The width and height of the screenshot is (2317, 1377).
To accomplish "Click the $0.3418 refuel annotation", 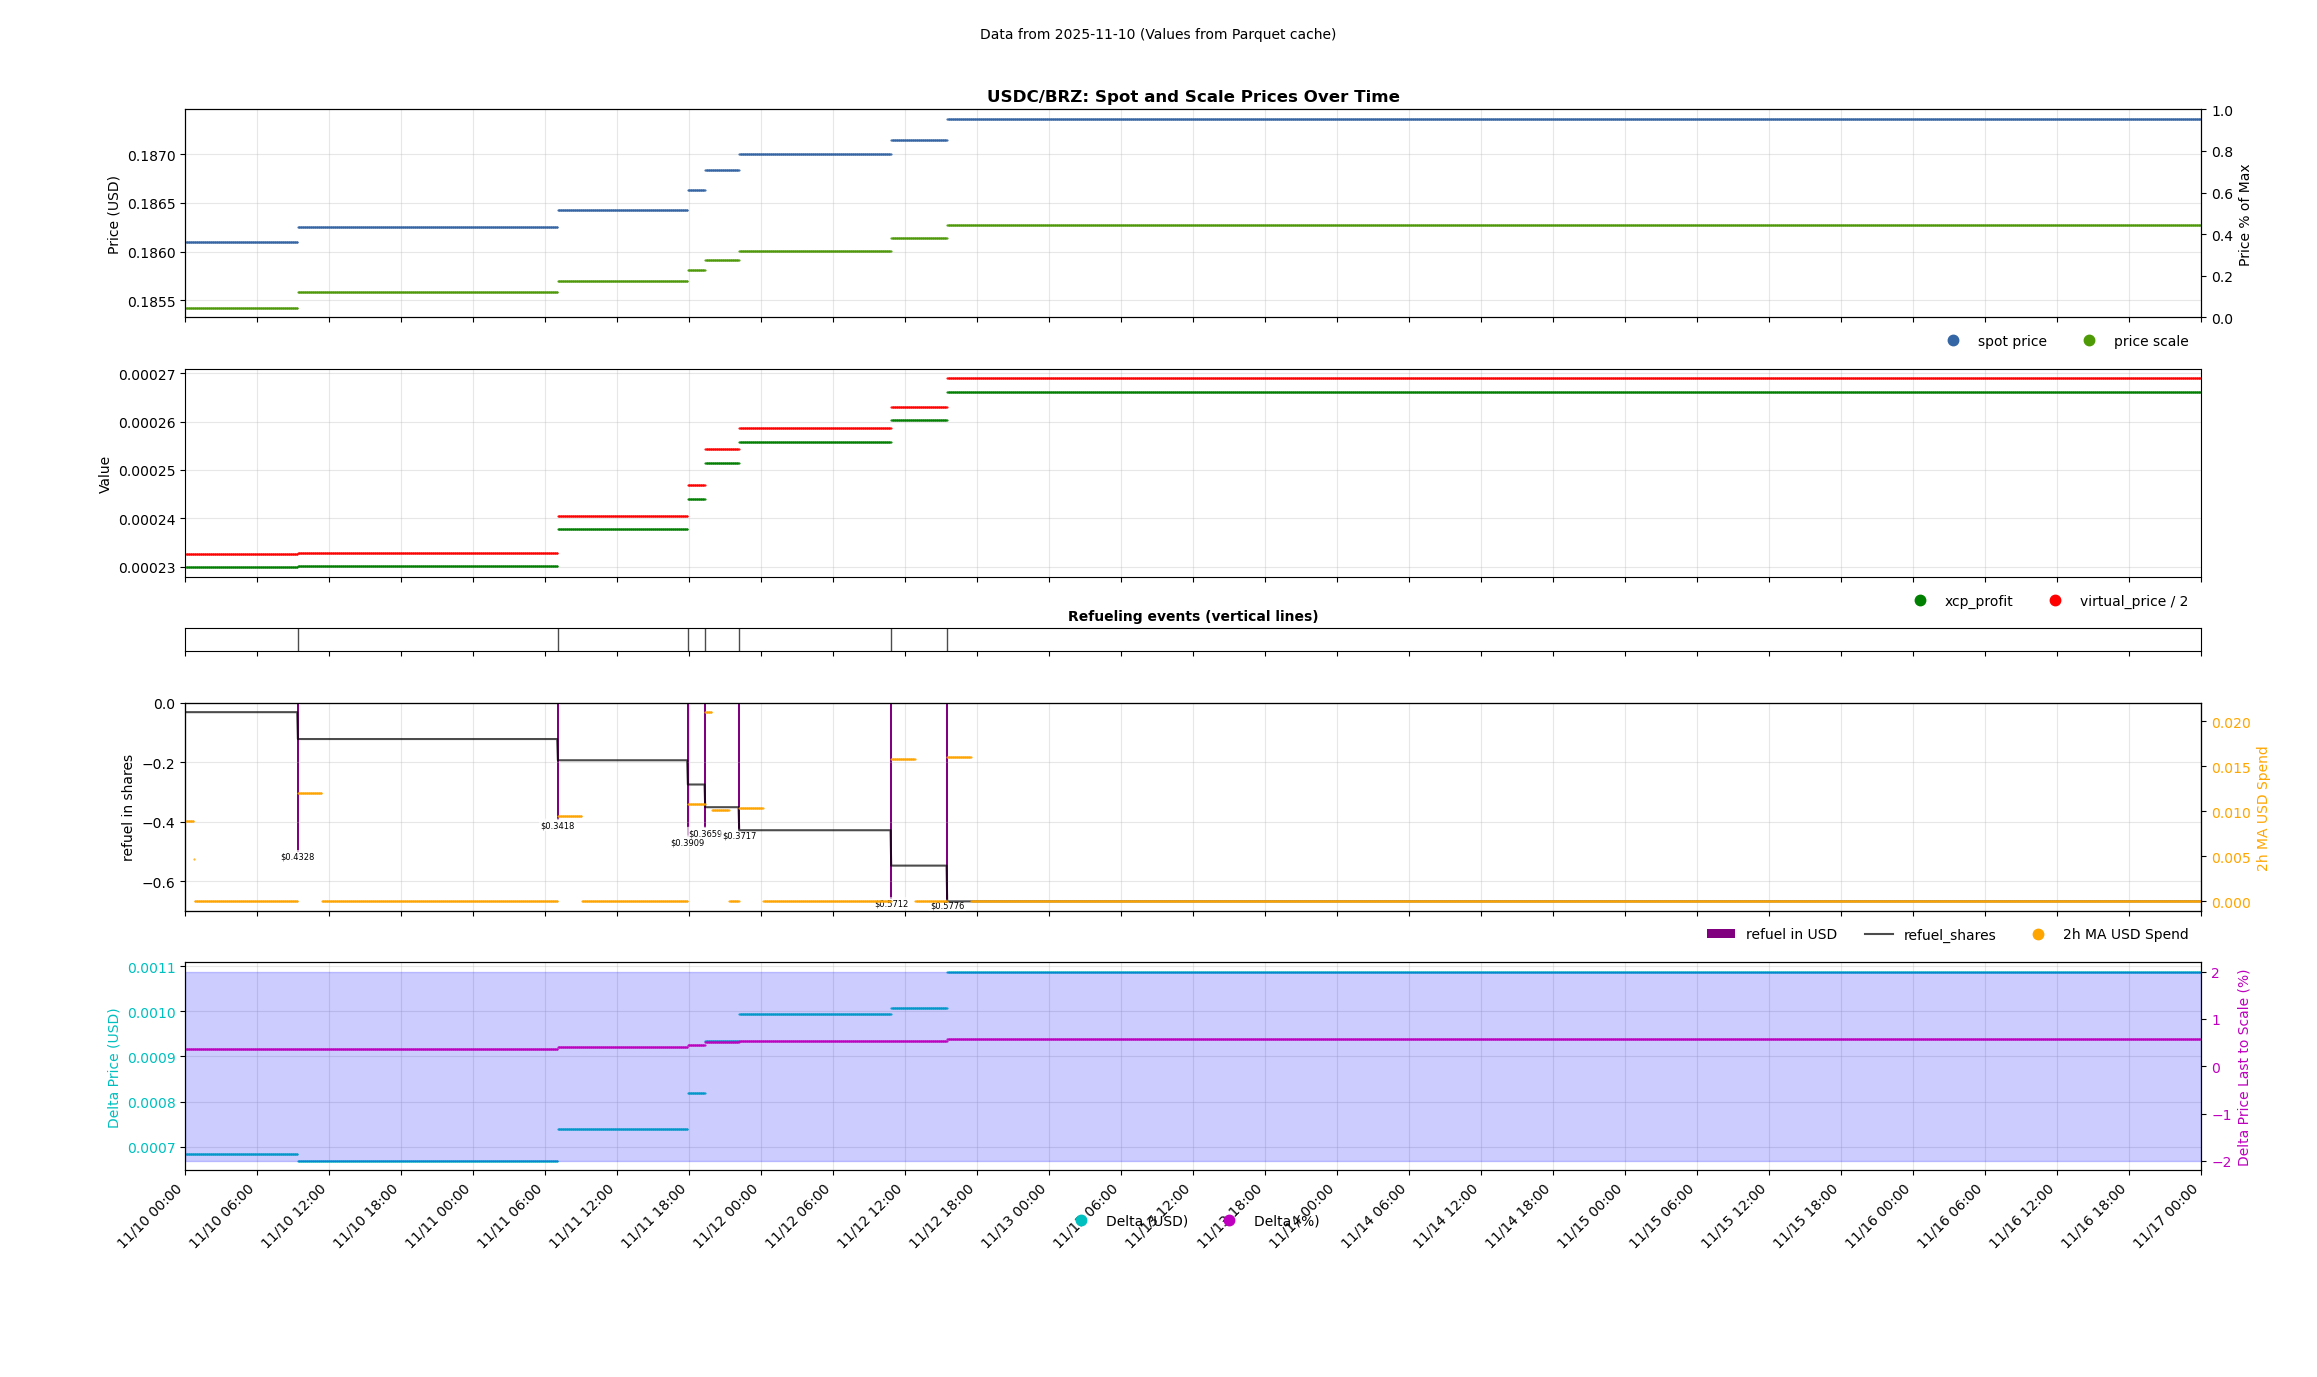I will 557,826.
